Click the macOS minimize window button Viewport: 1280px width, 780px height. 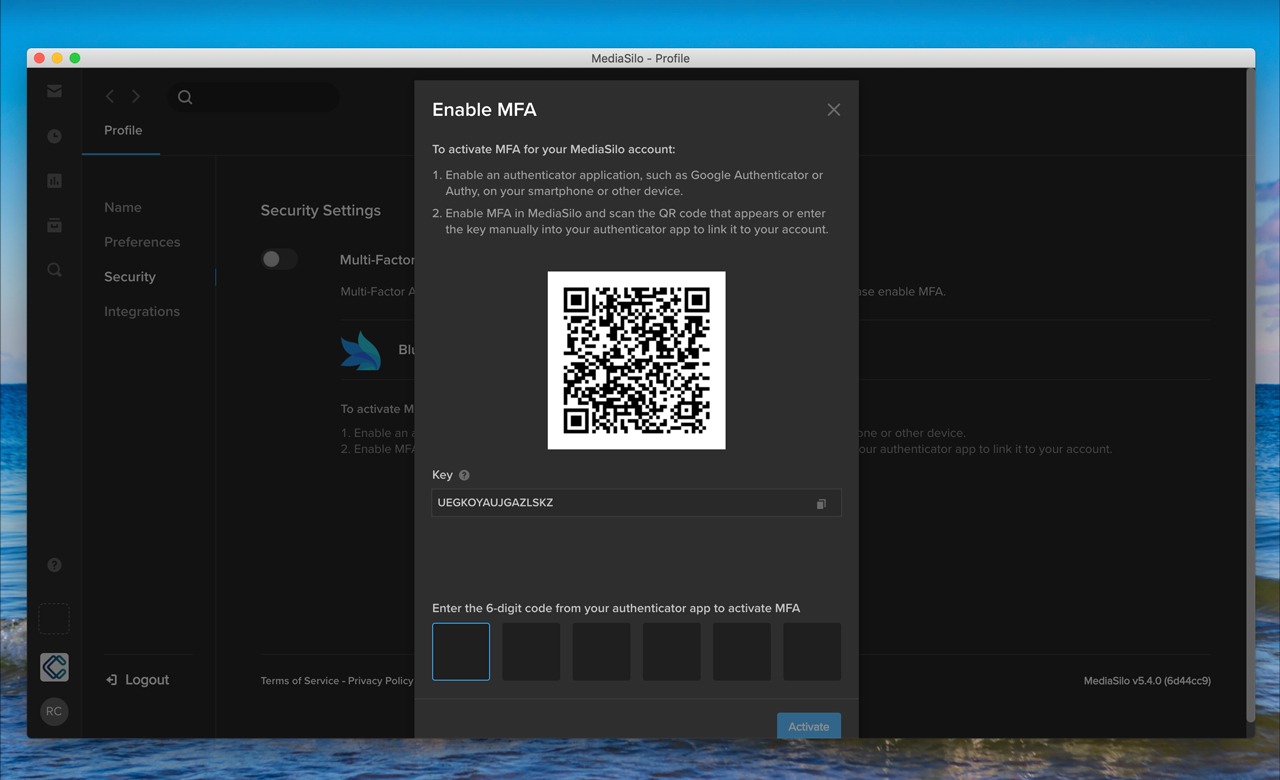pos(57,58)
